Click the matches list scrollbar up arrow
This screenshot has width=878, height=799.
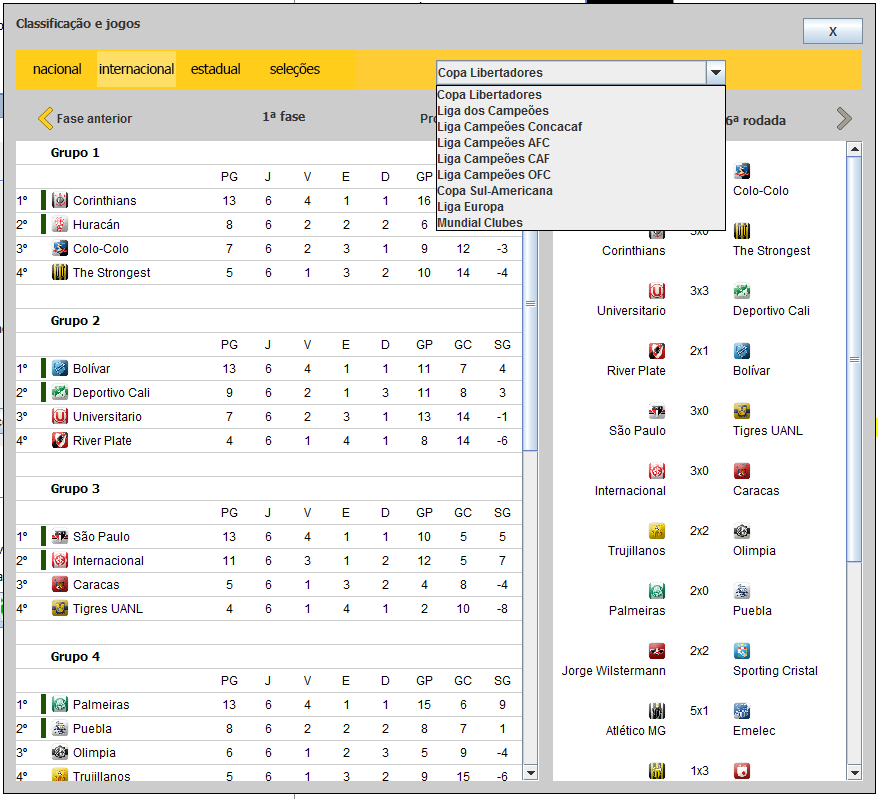tap(854, 149)
